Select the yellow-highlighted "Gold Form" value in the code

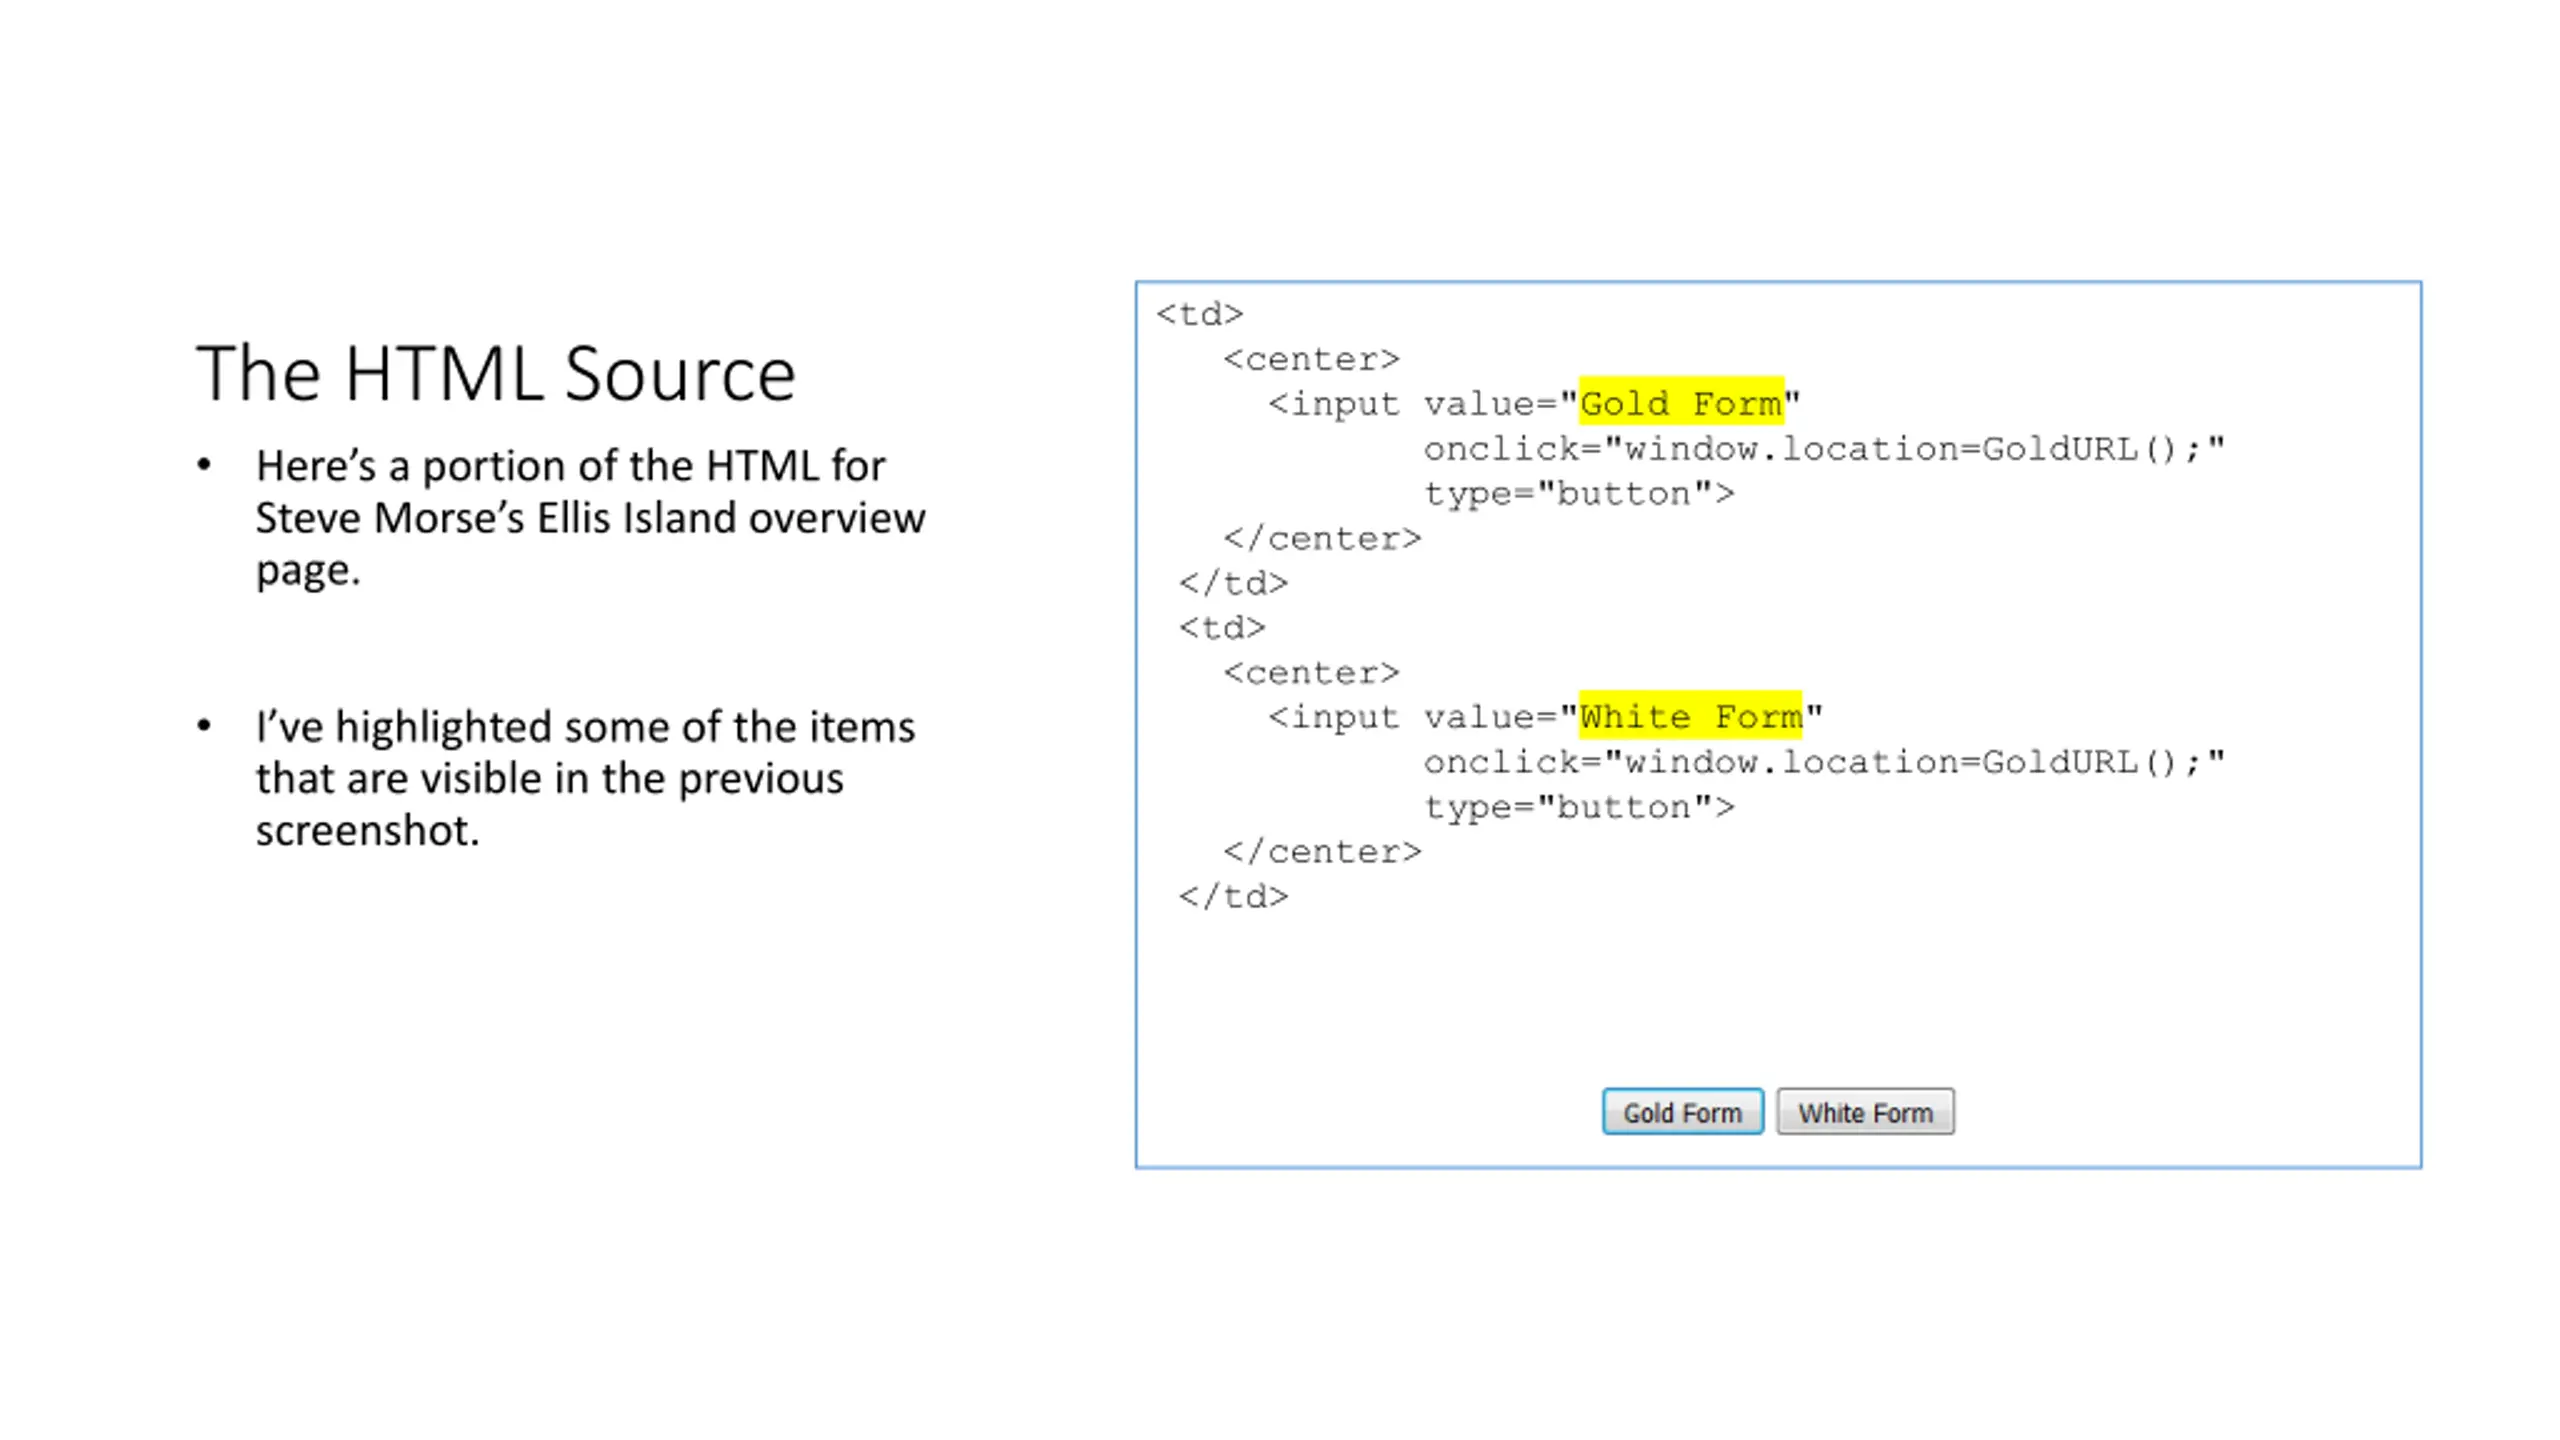[1681, 402]
